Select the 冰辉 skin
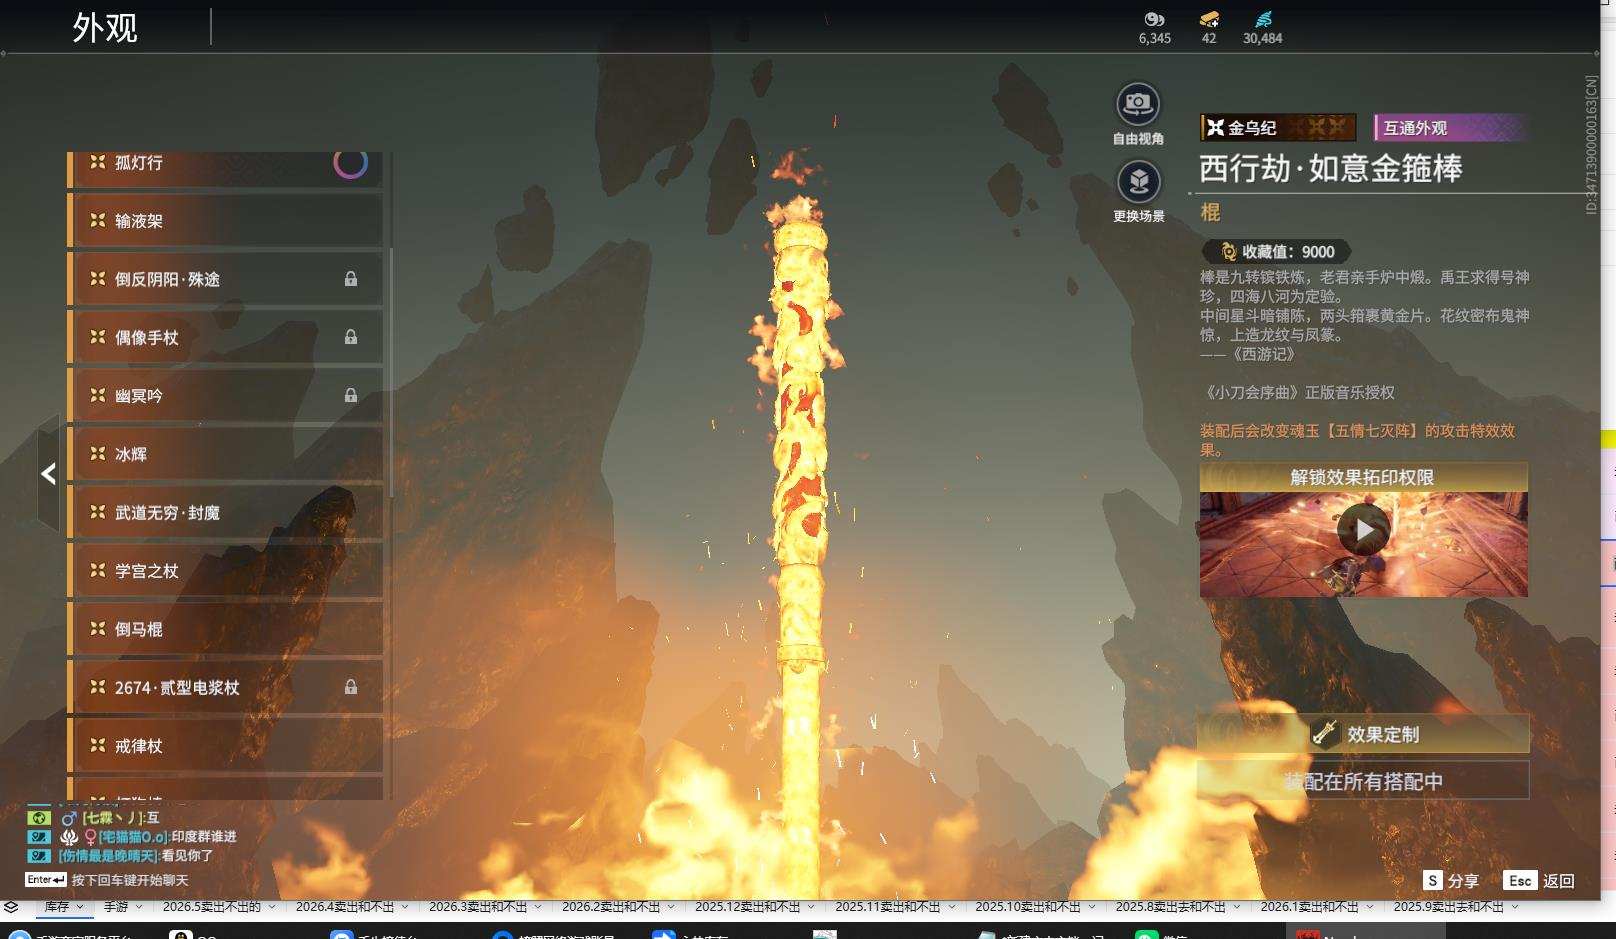This screenshot has height=939, width=1616. click(225, 454)
